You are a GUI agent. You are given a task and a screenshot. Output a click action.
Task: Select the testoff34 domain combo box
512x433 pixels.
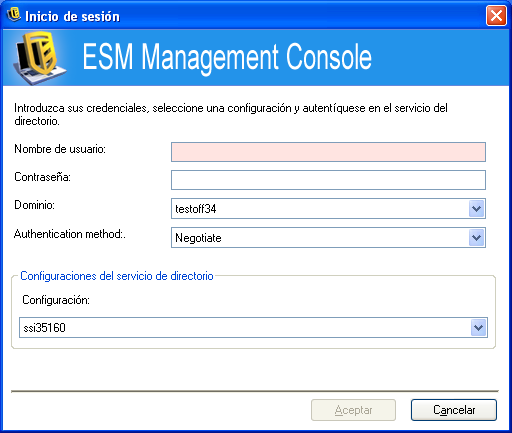328,209
